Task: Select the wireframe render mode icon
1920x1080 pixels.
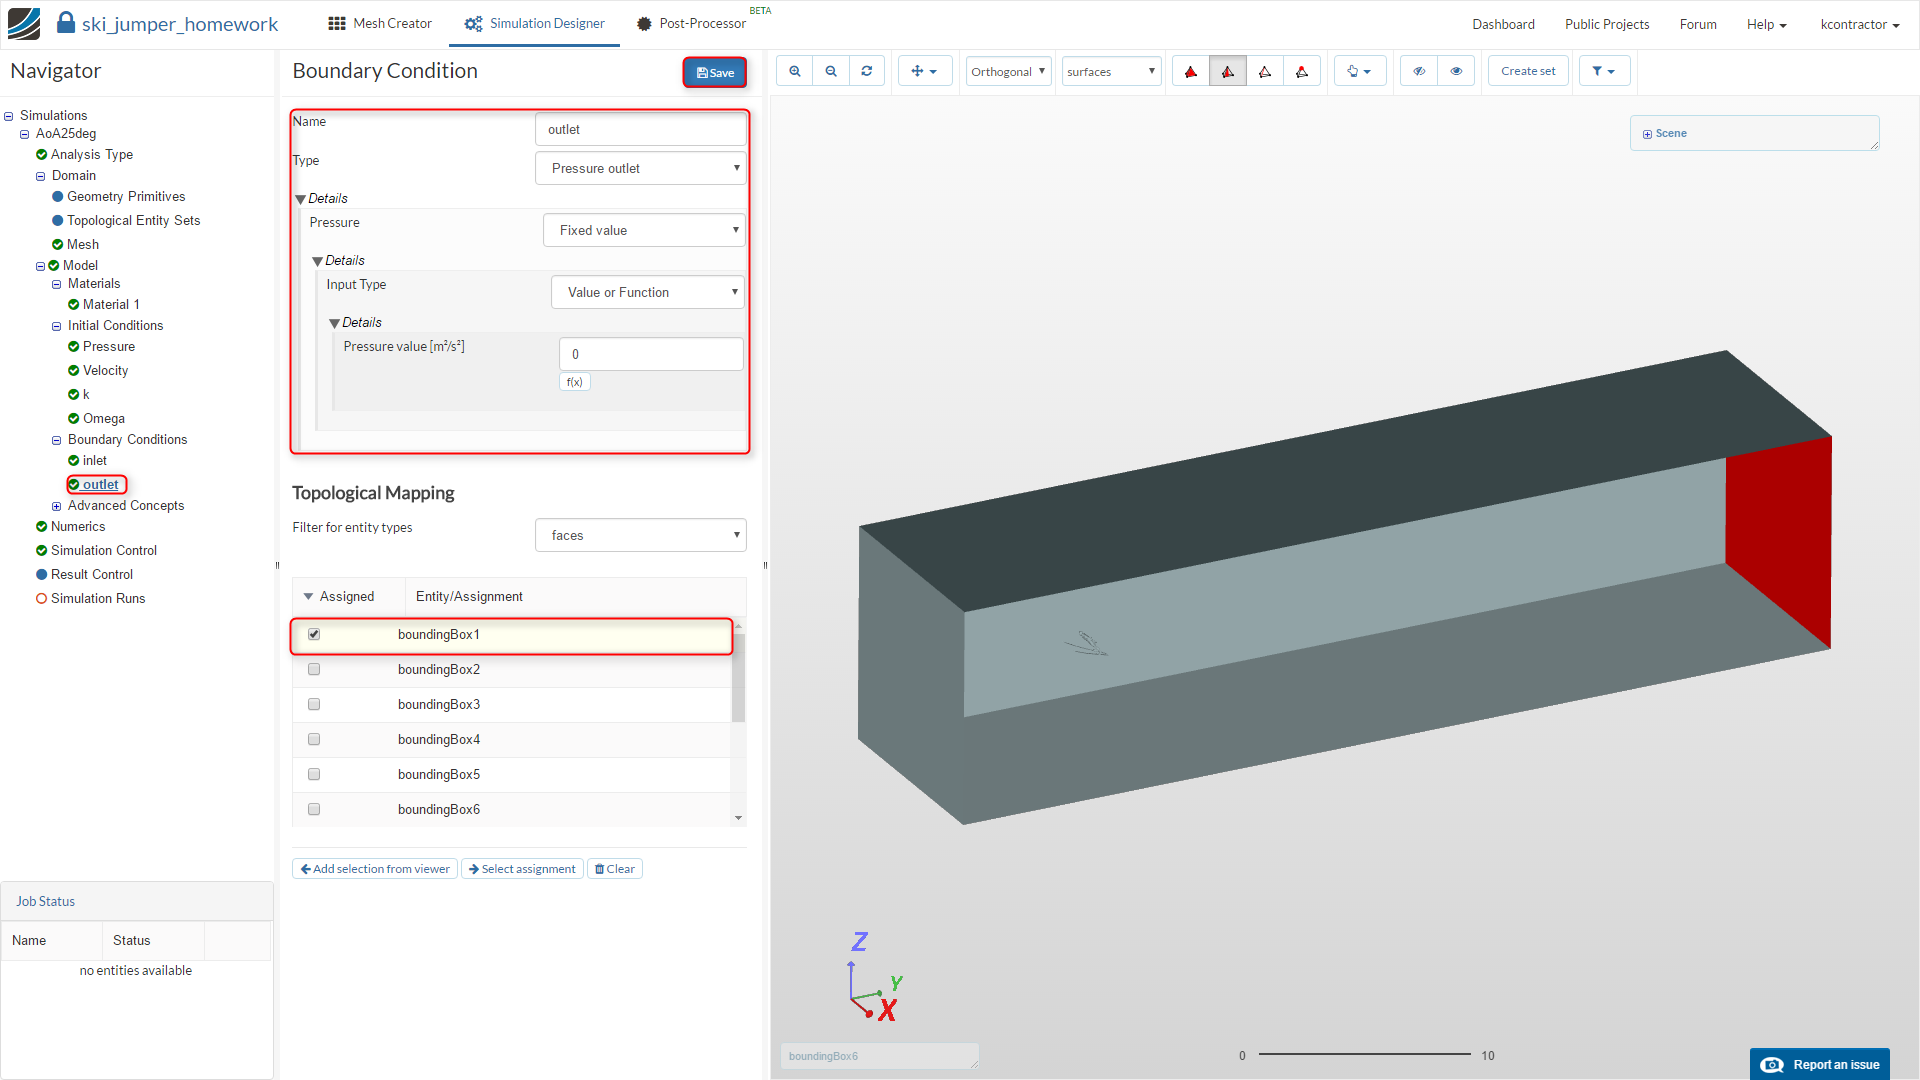Action: 1265,71
